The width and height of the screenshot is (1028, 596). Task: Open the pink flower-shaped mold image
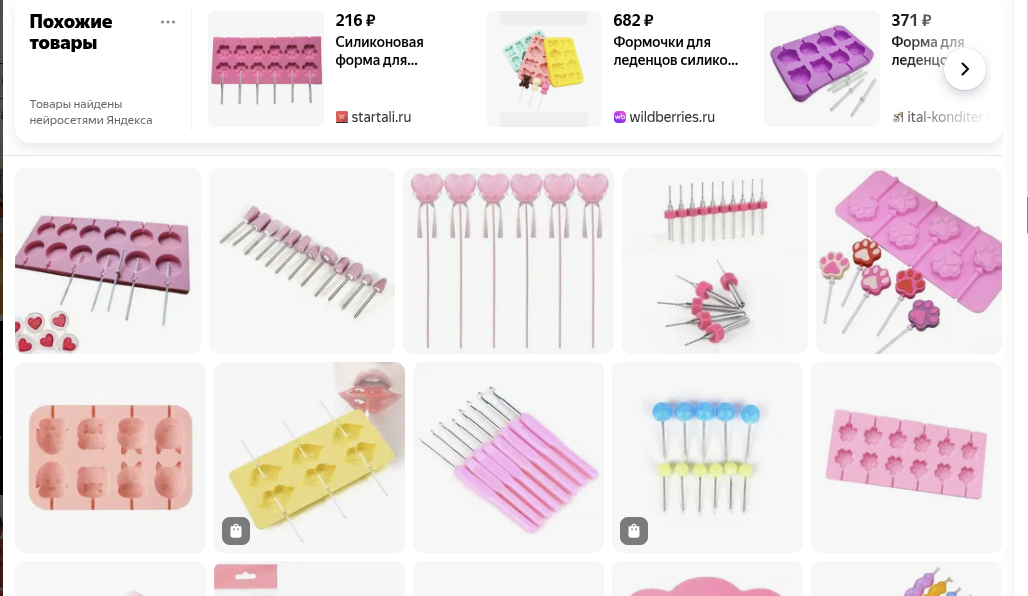pos(906,457)
